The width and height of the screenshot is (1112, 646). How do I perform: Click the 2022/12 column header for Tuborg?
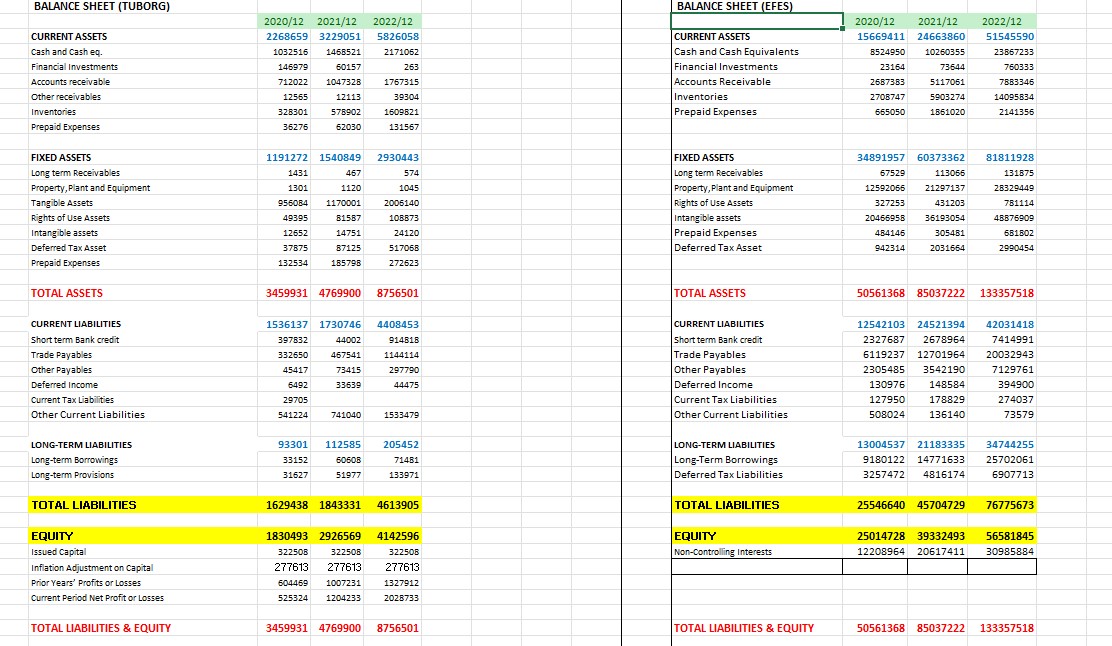[x=393, y=20]
